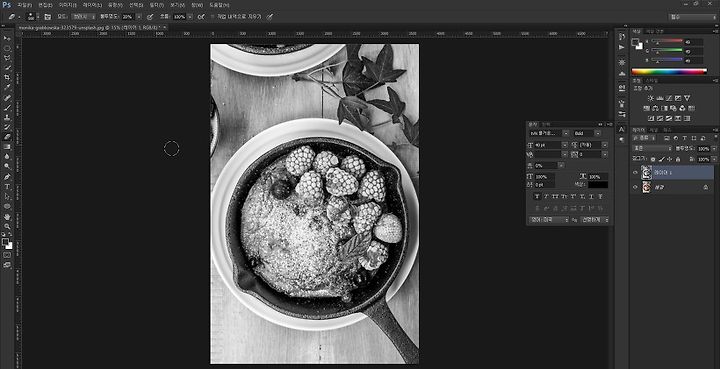Select the Zoom tool
Image resolution: width=720 pixels, height=369 pixels.
coord(7,226)
